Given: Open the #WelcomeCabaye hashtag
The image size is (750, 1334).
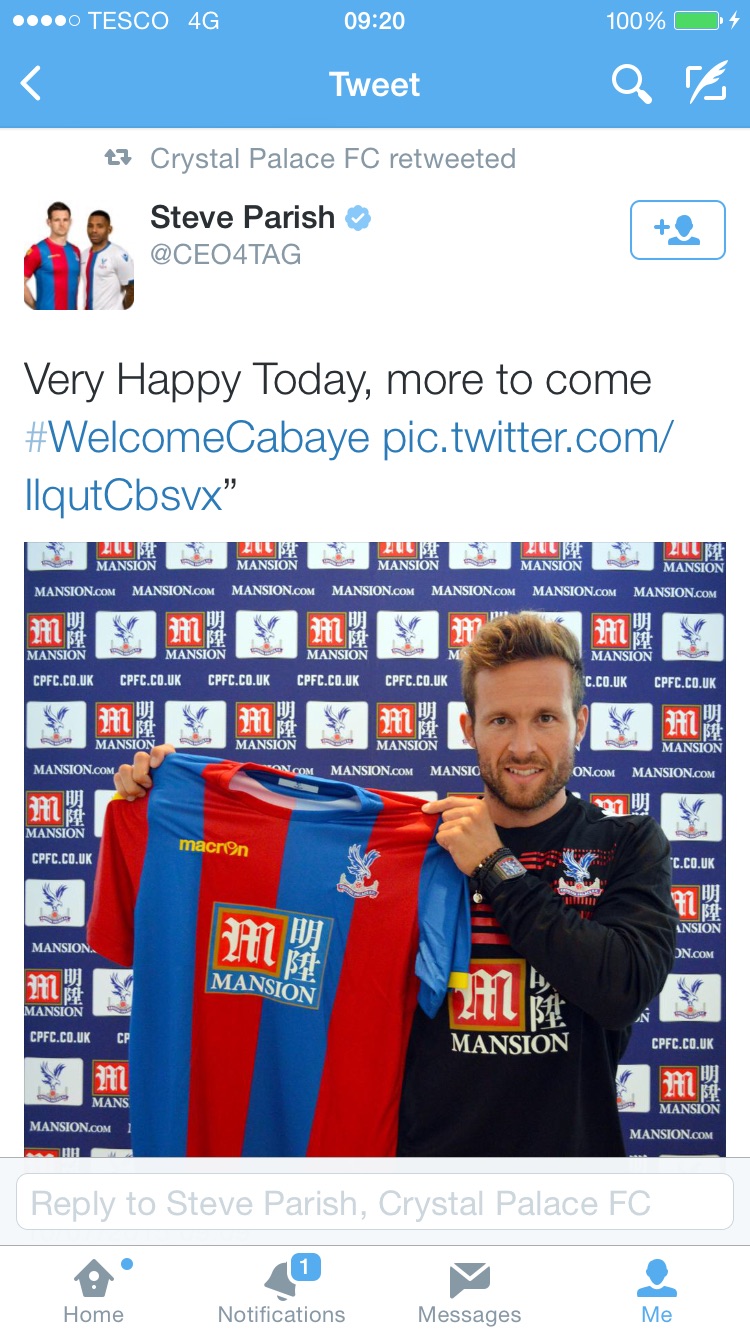Looking at the screenshot, I should click(x=197, y=437).
